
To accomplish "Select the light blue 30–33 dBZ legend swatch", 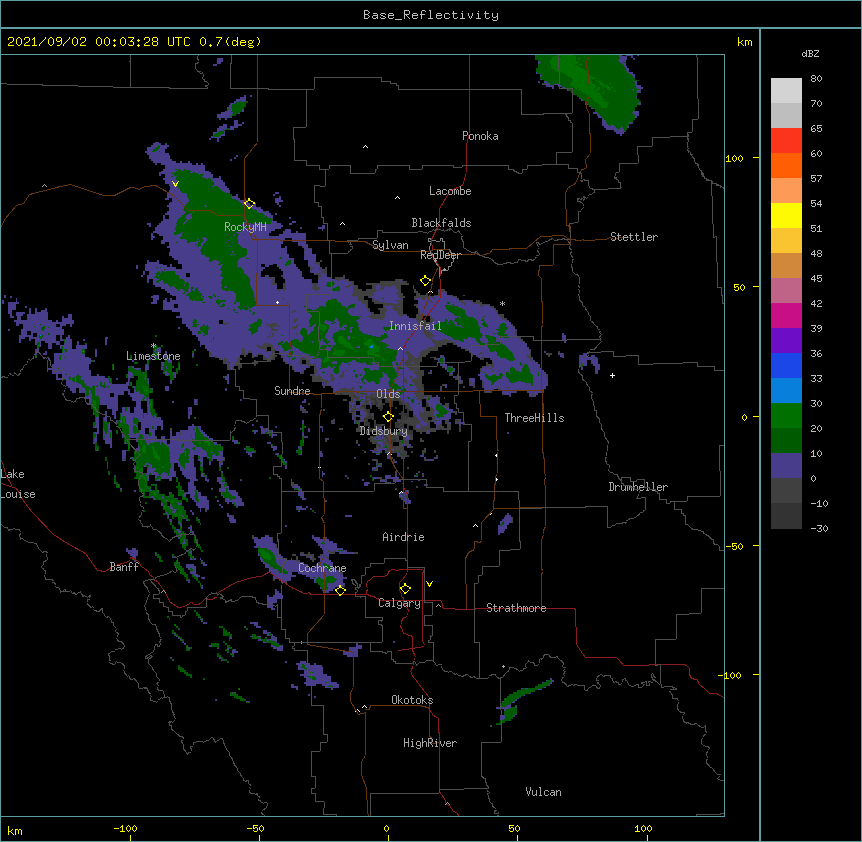I will (786, 391).
